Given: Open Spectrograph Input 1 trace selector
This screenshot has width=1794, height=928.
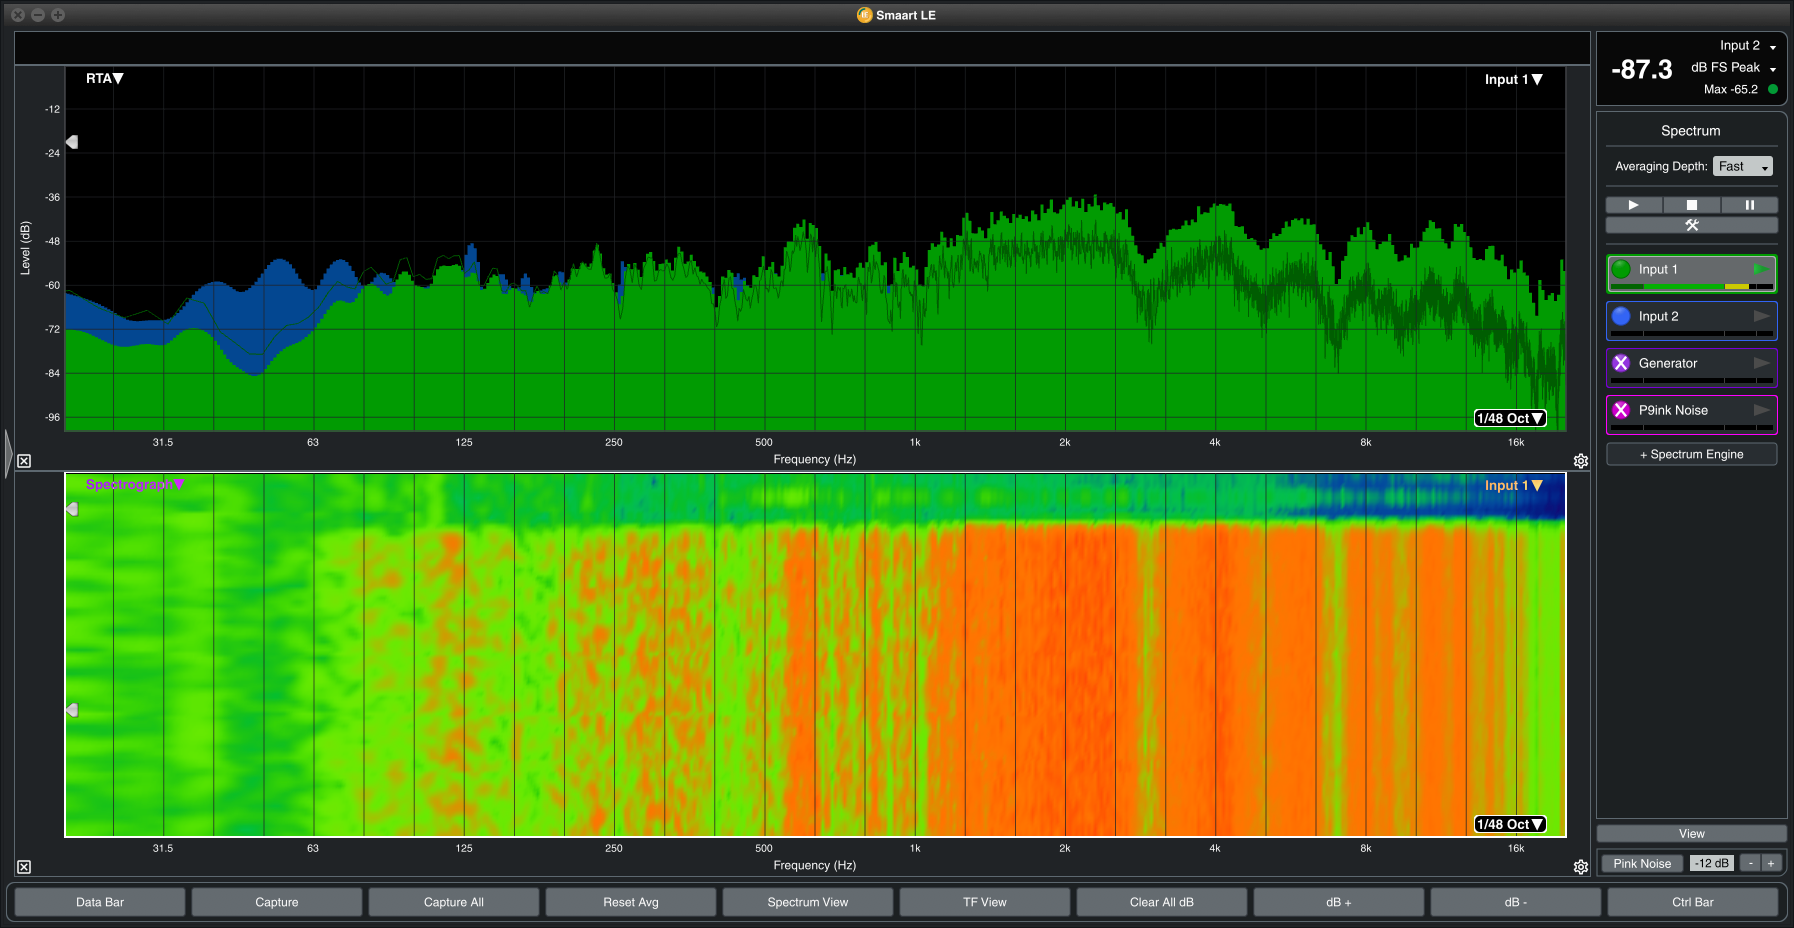Looking at the screenshot, I should [1513, 485].
